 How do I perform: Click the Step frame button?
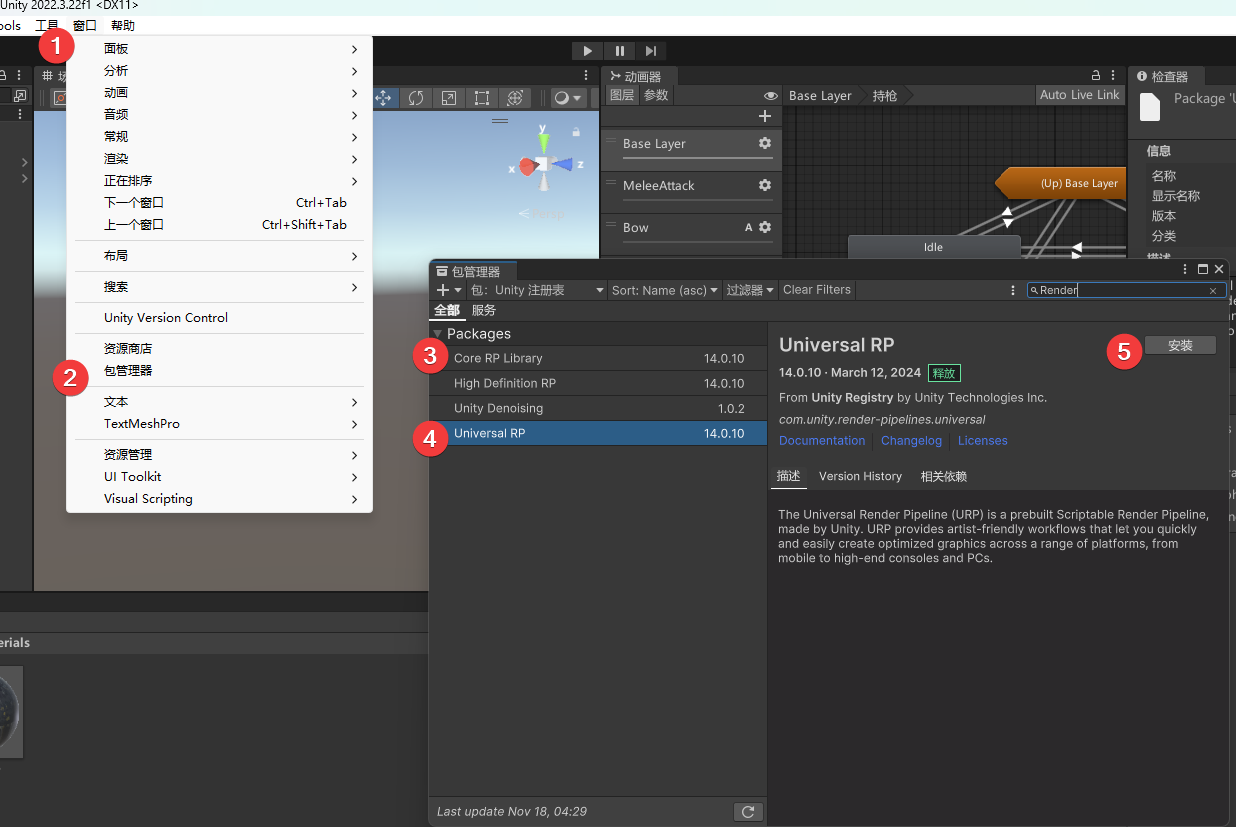(x=651, y=51)
